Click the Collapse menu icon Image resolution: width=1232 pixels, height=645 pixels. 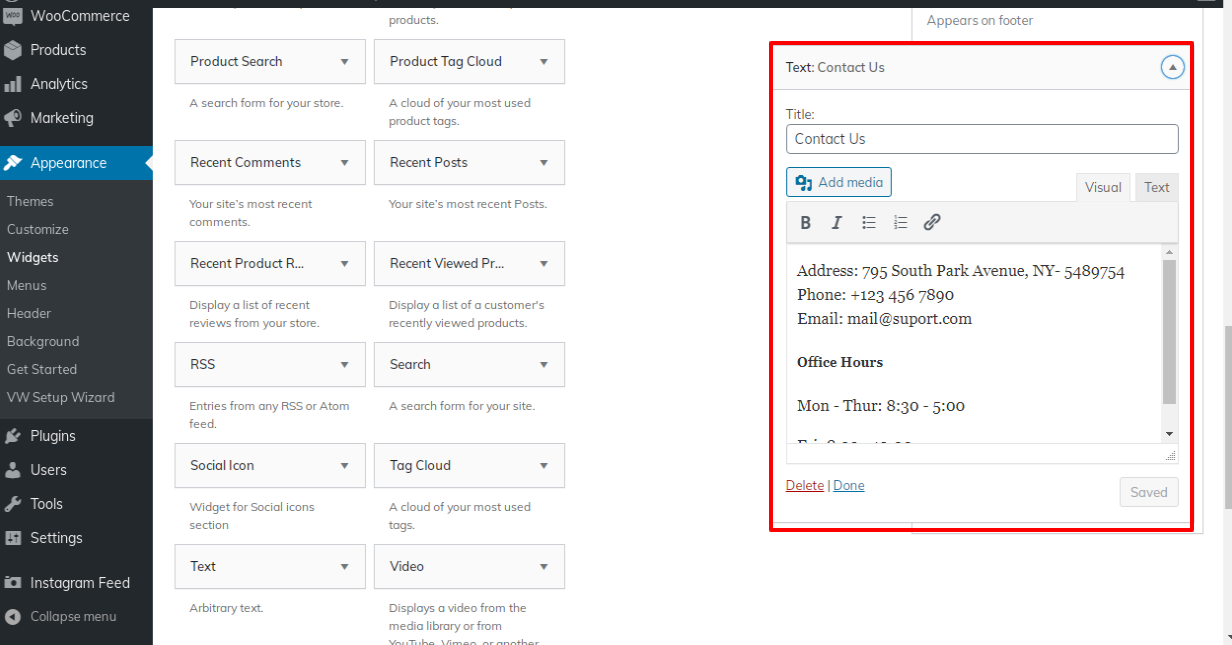(x=13, y=617)
